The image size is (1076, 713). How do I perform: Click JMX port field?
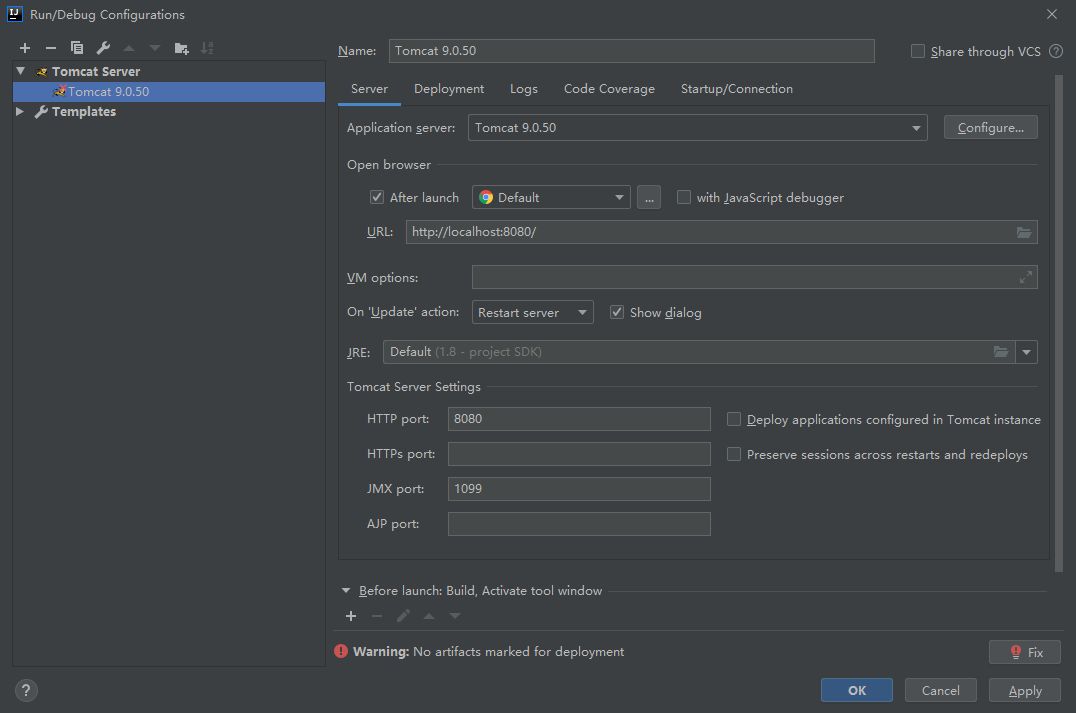(x=579, y=489)
